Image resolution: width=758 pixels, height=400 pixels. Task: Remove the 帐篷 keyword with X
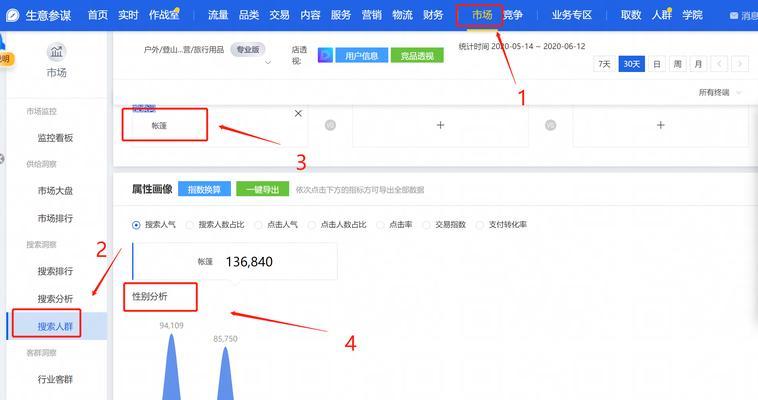(x=298, y=113)
